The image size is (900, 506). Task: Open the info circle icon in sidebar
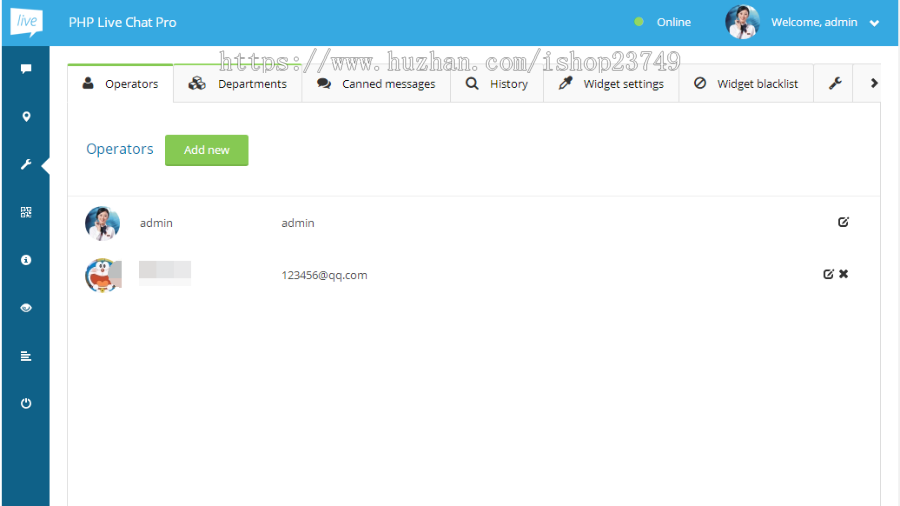(26, 260)
